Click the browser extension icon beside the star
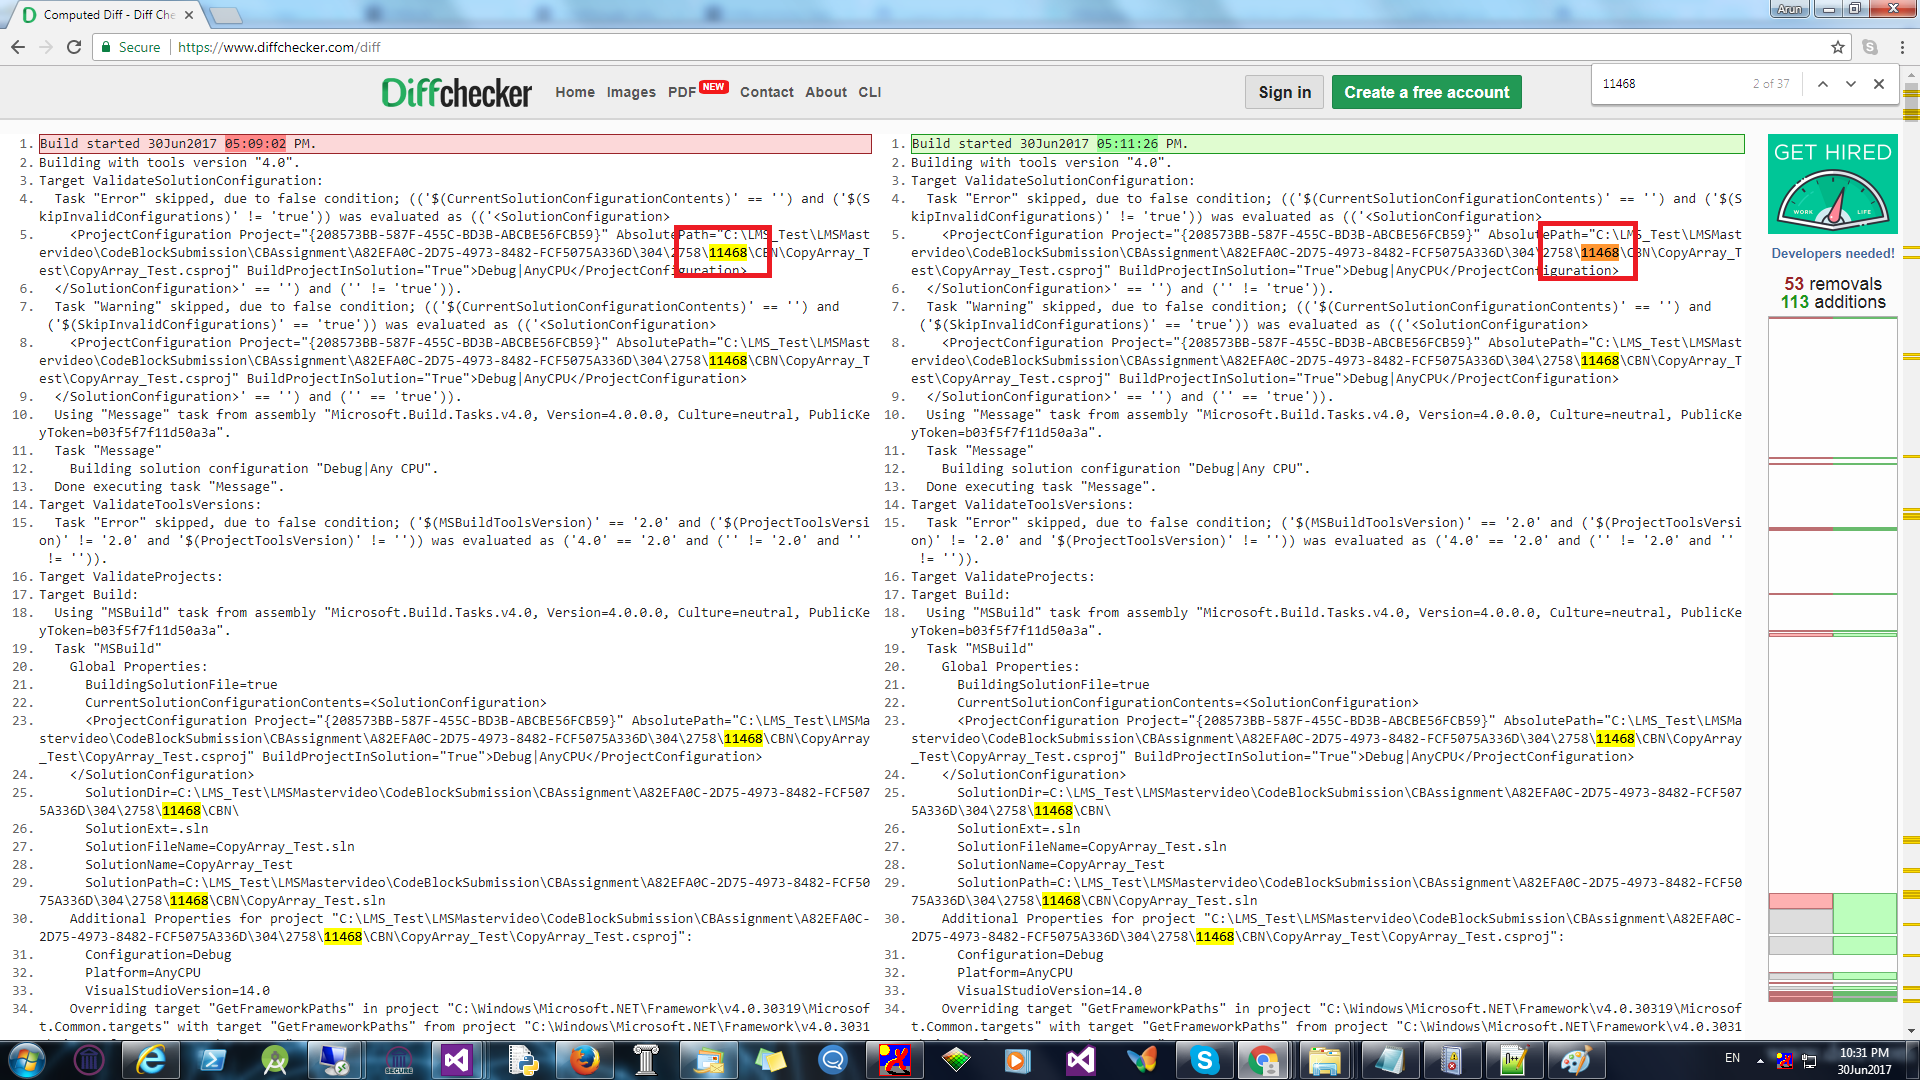 pyautogui.click(x=1868, y=46)
